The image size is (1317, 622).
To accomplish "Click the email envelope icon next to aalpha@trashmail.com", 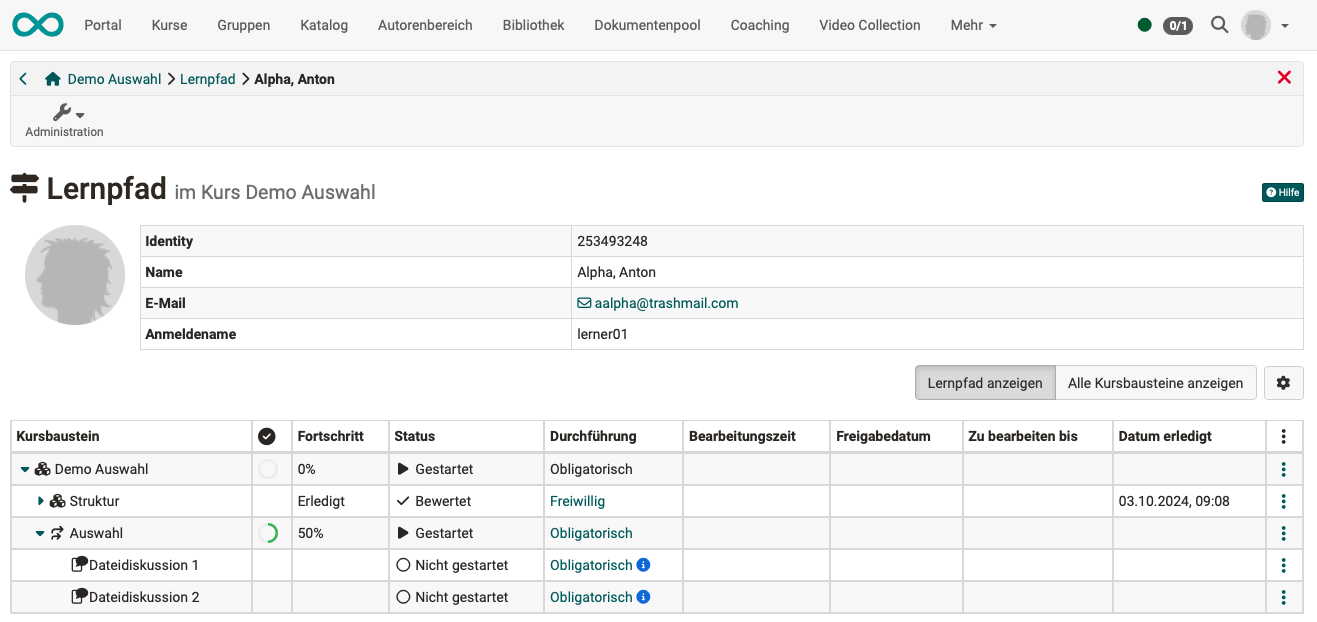I will [x=587, y=302].
